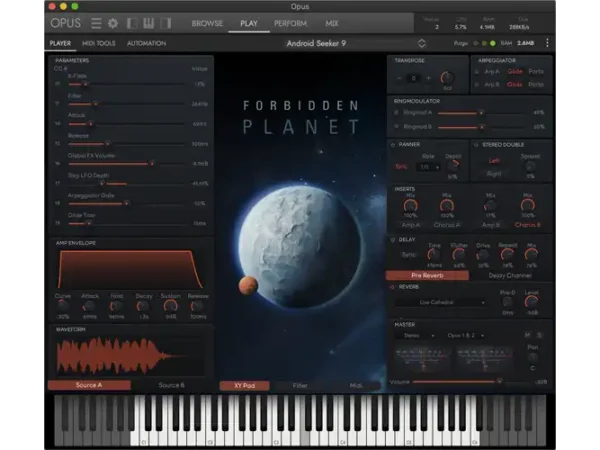Click the Reverb Pre-D knob

(x=507, y=302)
